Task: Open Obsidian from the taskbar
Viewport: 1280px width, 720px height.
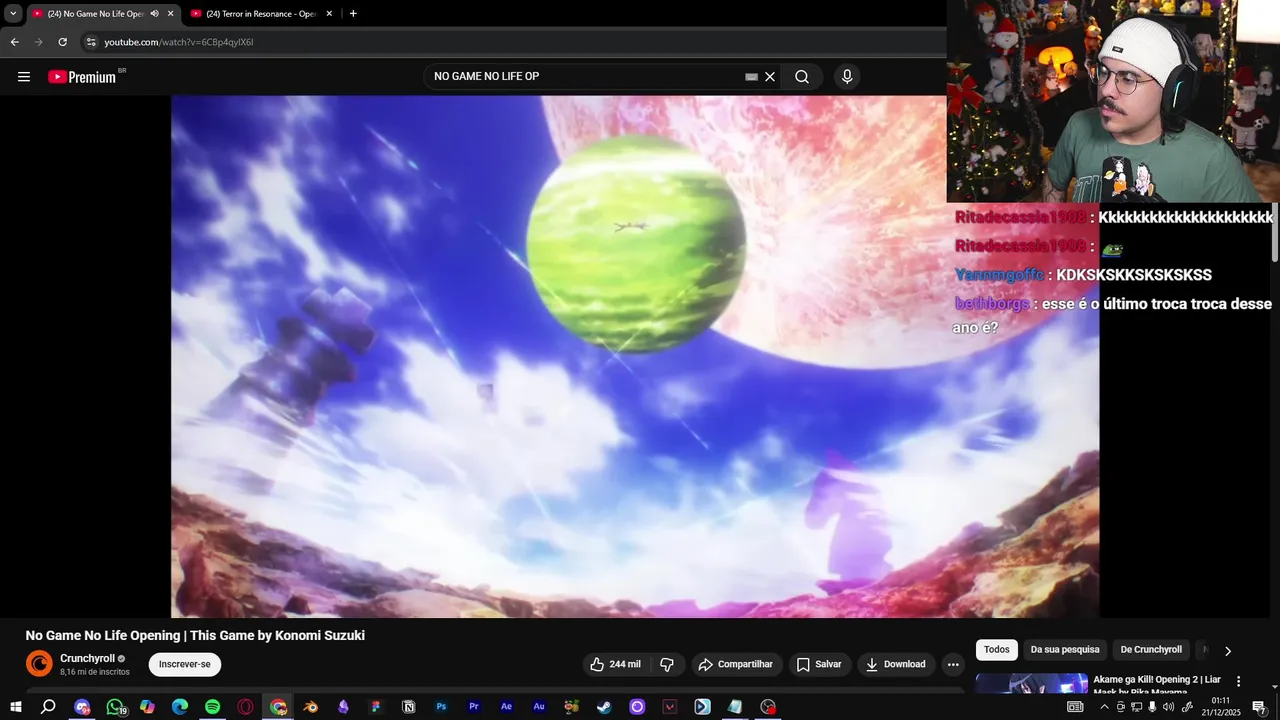Action: pyautogui.click(x=343, y=707)
